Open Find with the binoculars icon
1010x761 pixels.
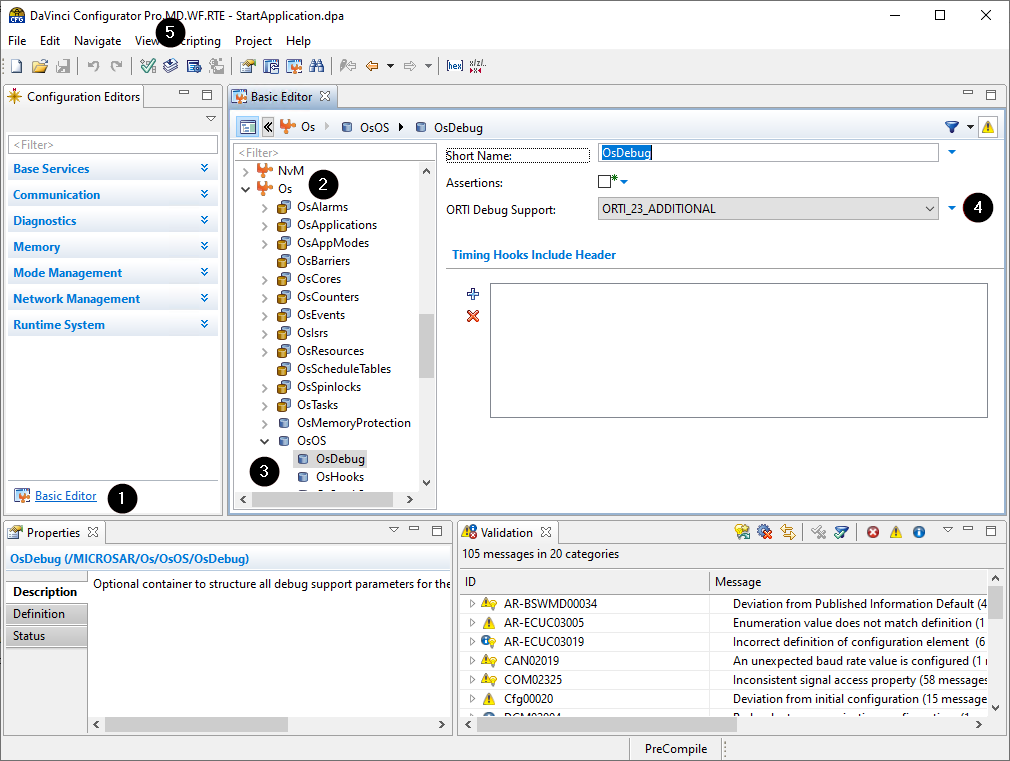[x=316, y=66]
